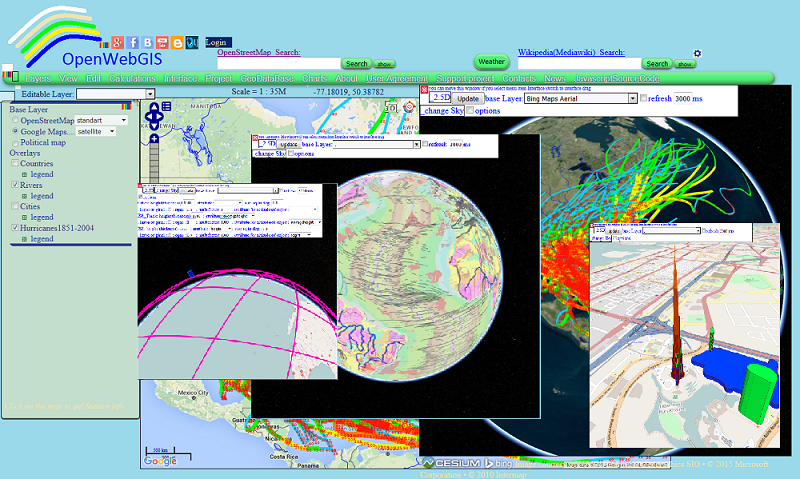Open the gear settings icon near Wikipedia search
The width and height of the screenshot is (800, 479).
697,53
